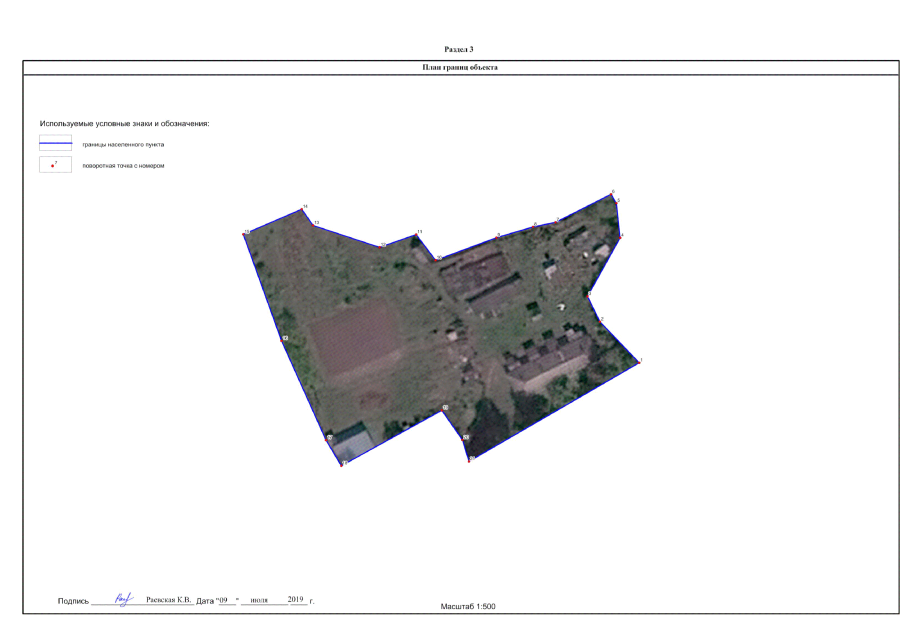The width and height of the screenshot is (905, 640).
Task: Click the month field 'июля' in the date
Action: 262,600
